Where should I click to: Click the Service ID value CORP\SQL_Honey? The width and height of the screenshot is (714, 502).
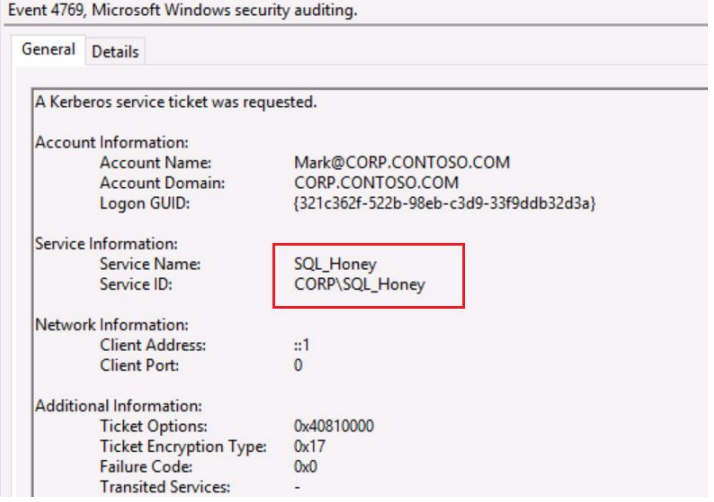click(360, 284)
